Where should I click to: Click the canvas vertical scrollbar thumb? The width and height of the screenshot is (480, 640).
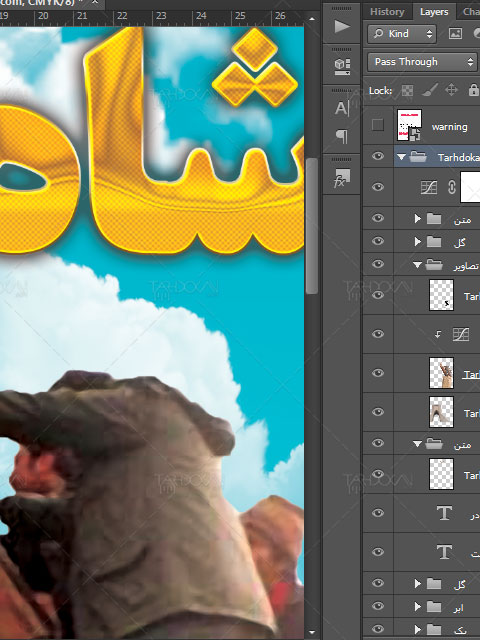pos(312,226)
